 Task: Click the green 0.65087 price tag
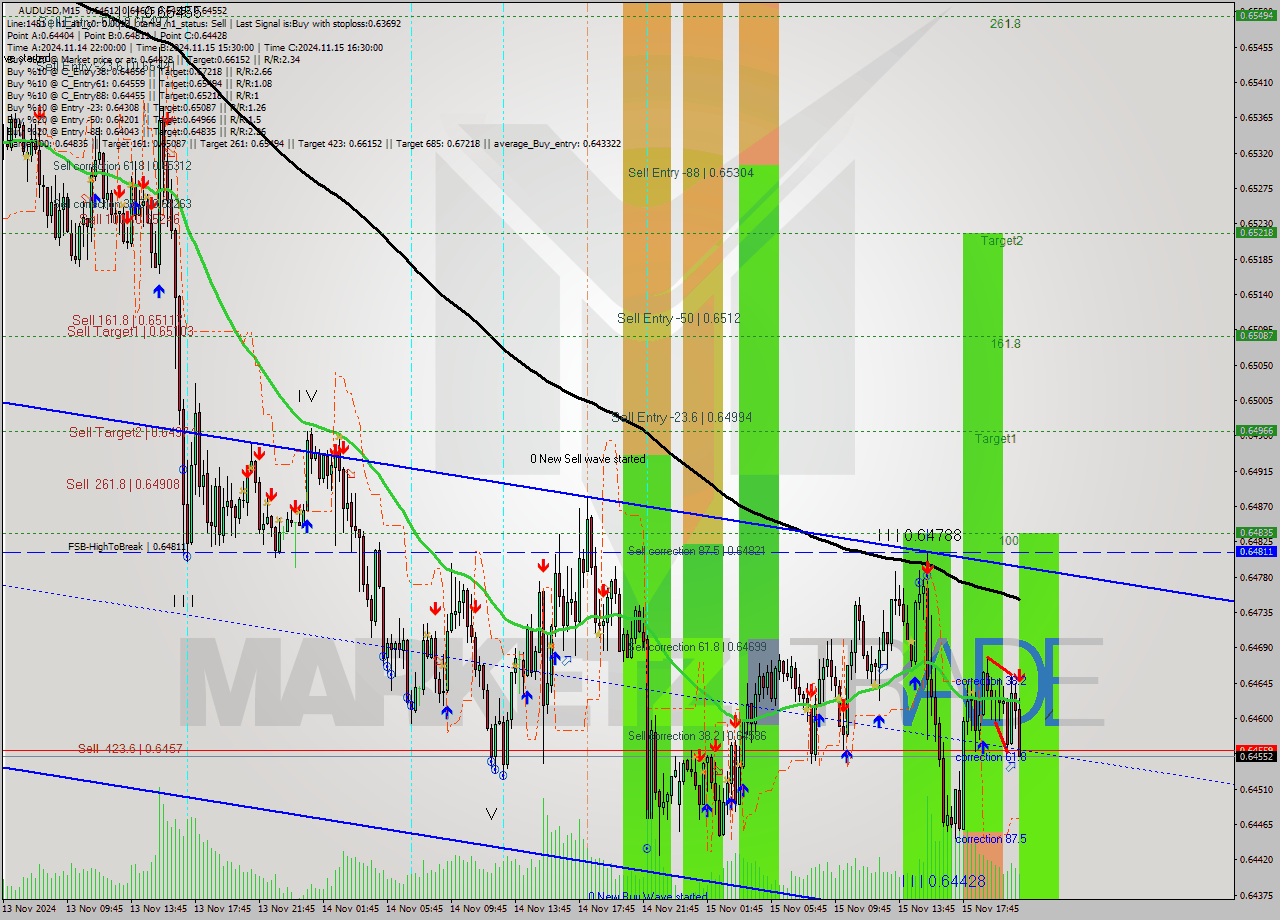click(x=1255, y=335)
